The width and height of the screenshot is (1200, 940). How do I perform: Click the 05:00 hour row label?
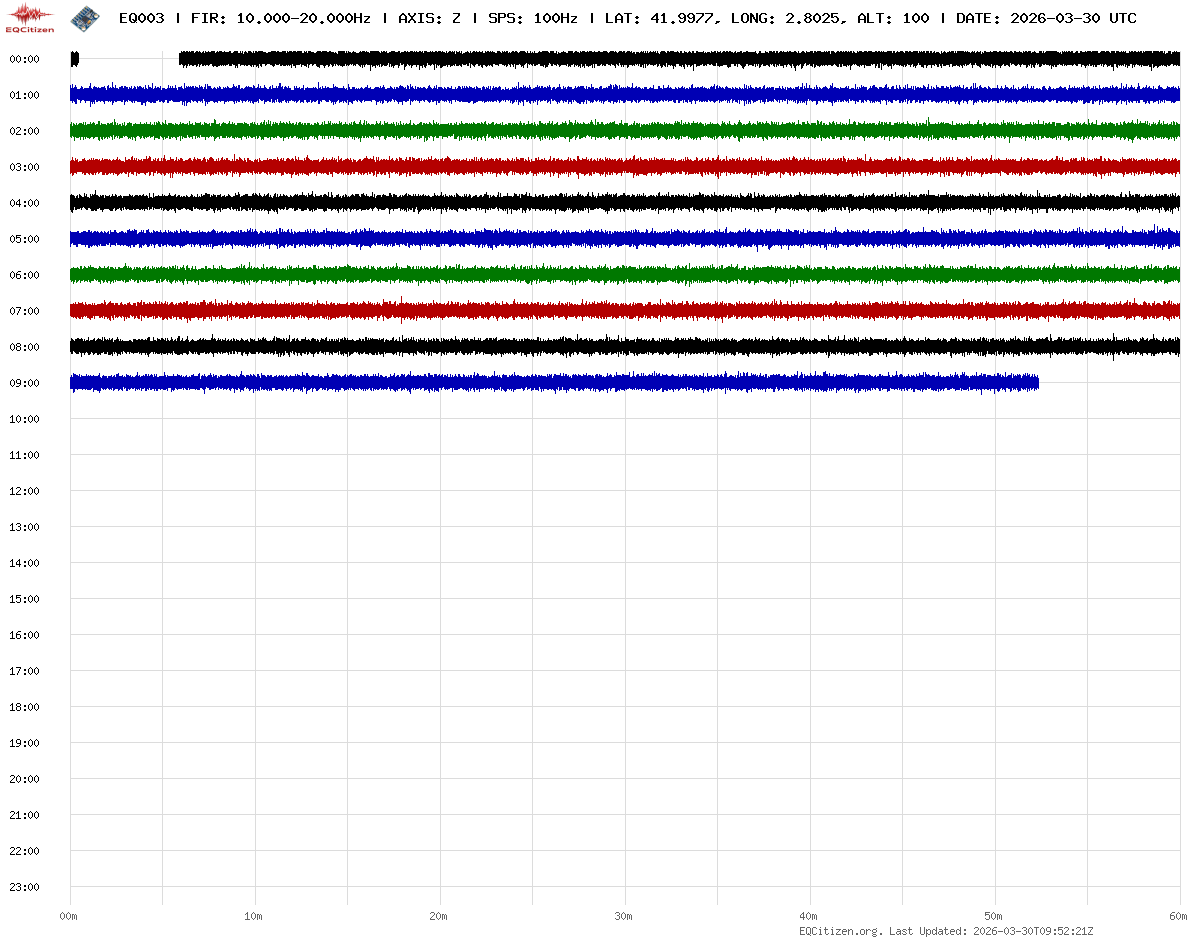point(24,239)
